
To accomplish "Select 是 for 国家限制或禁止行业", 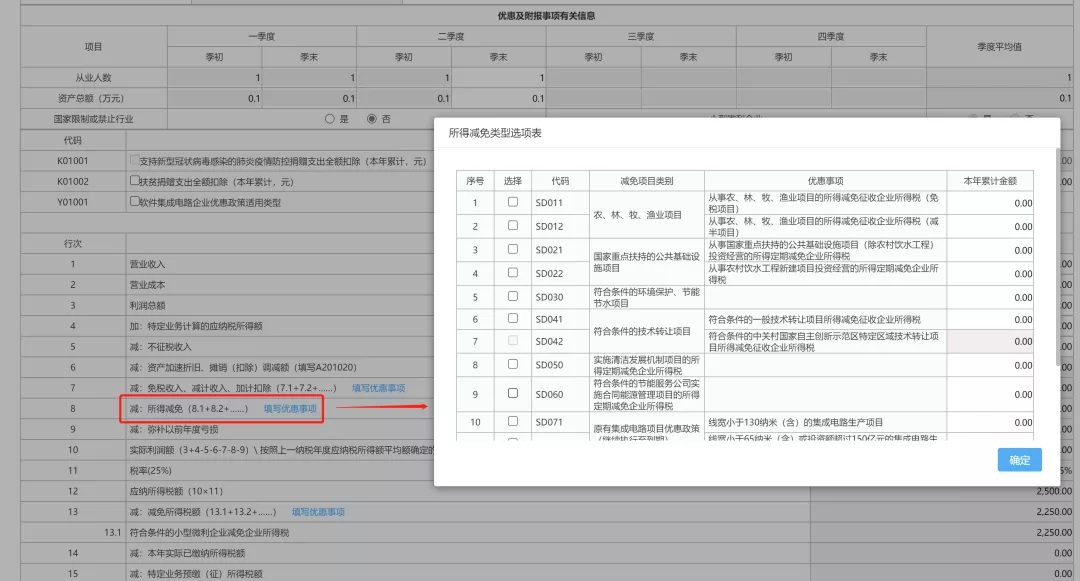I will point(329,118).
